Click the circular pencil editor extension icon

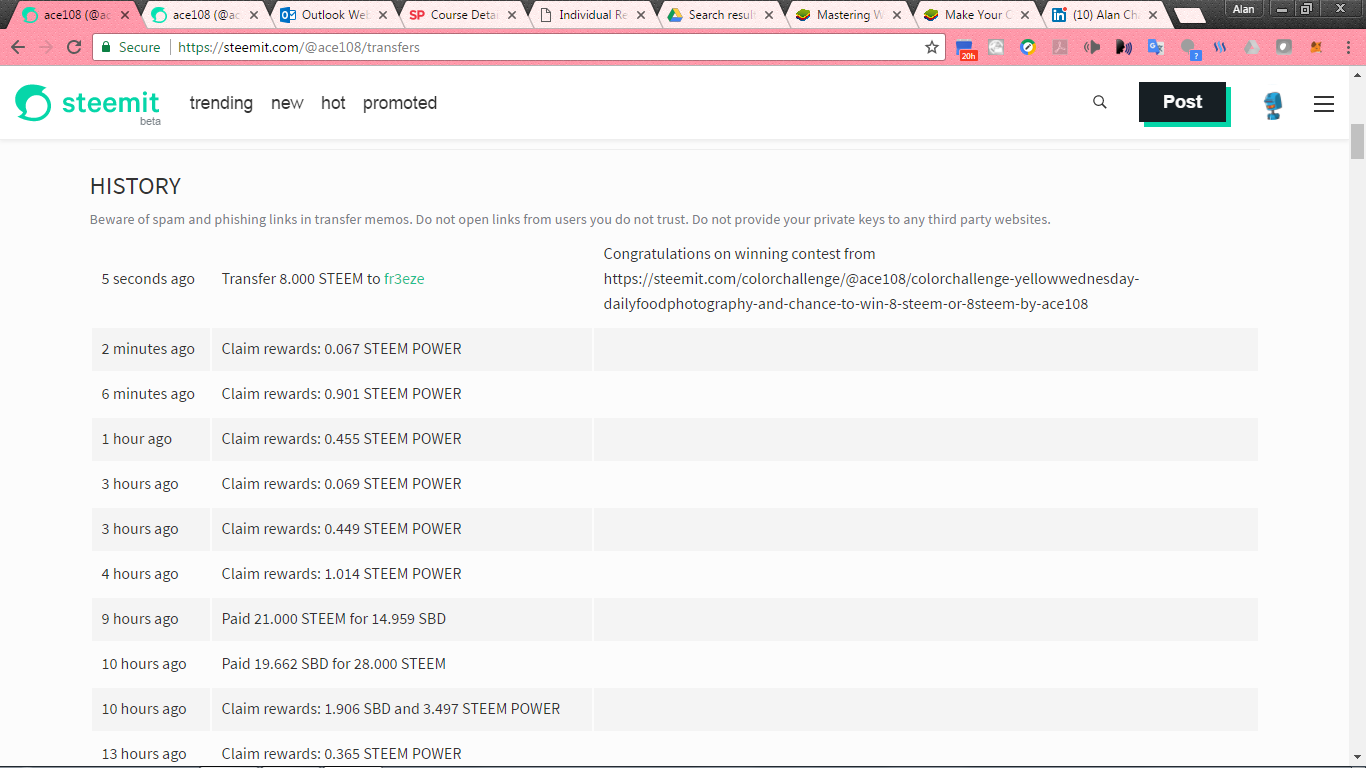1027,47
